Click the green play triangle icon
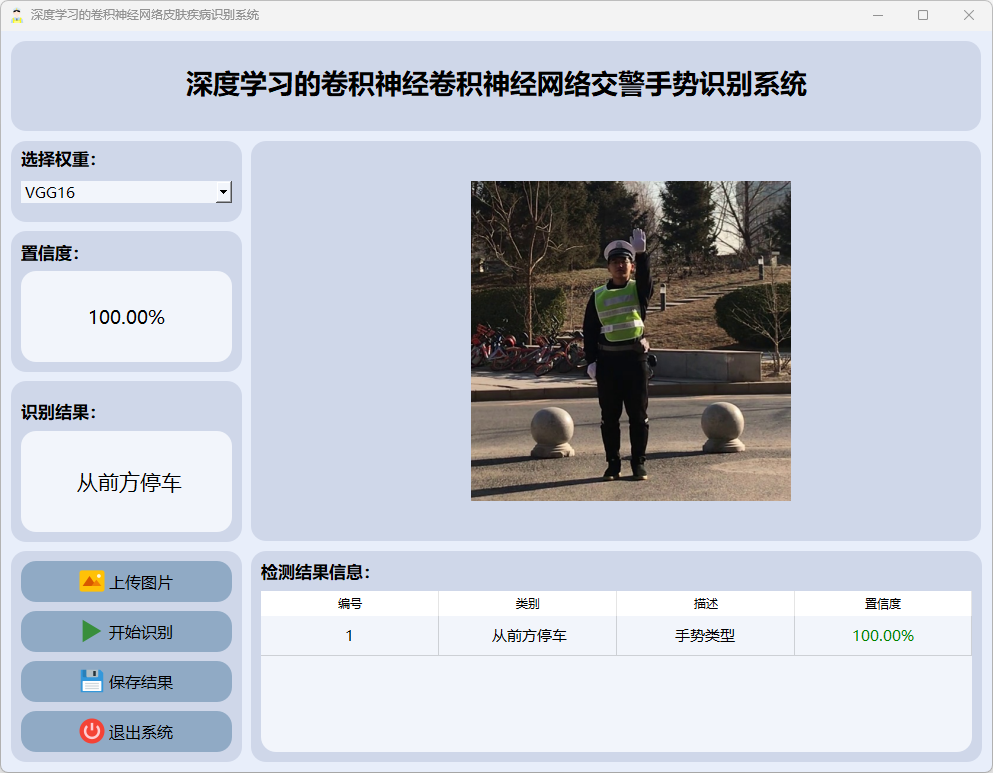 coord(91,631)
